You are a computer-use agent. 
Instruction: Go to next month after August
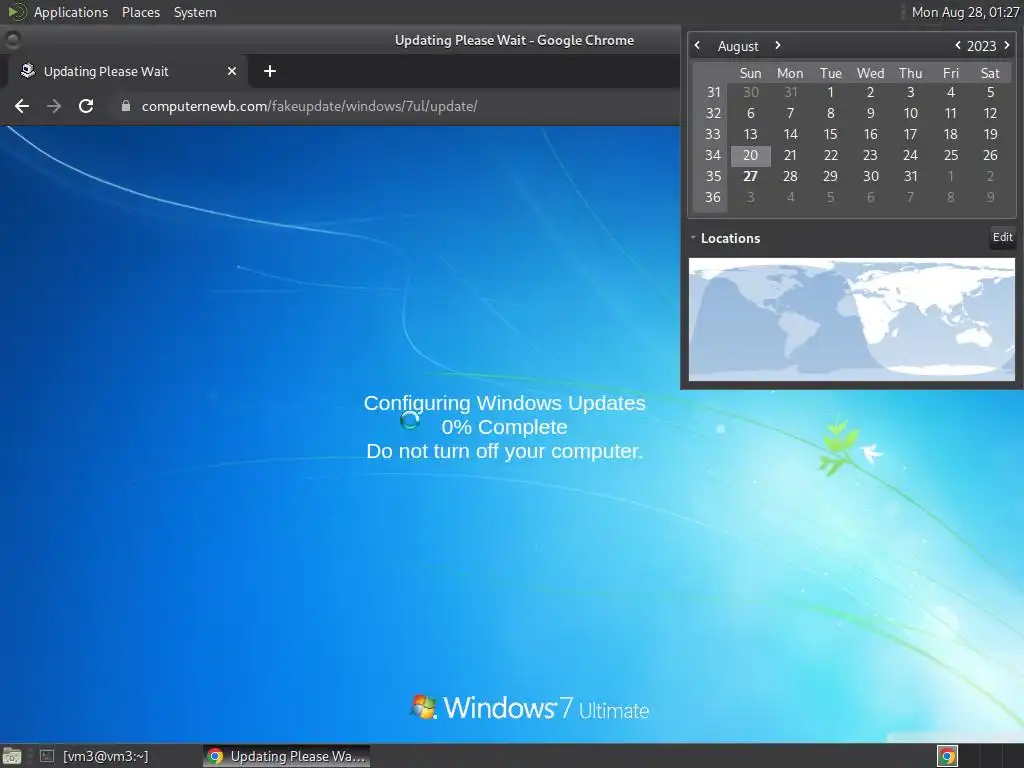pos(777,45)
